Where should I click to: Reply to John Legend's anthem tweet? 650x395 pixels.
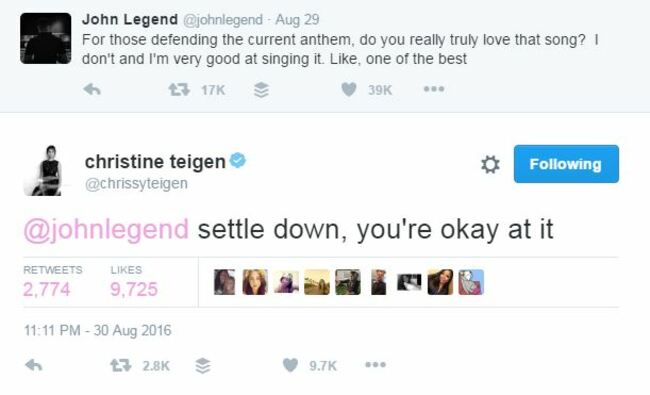[x=92, y=89]
